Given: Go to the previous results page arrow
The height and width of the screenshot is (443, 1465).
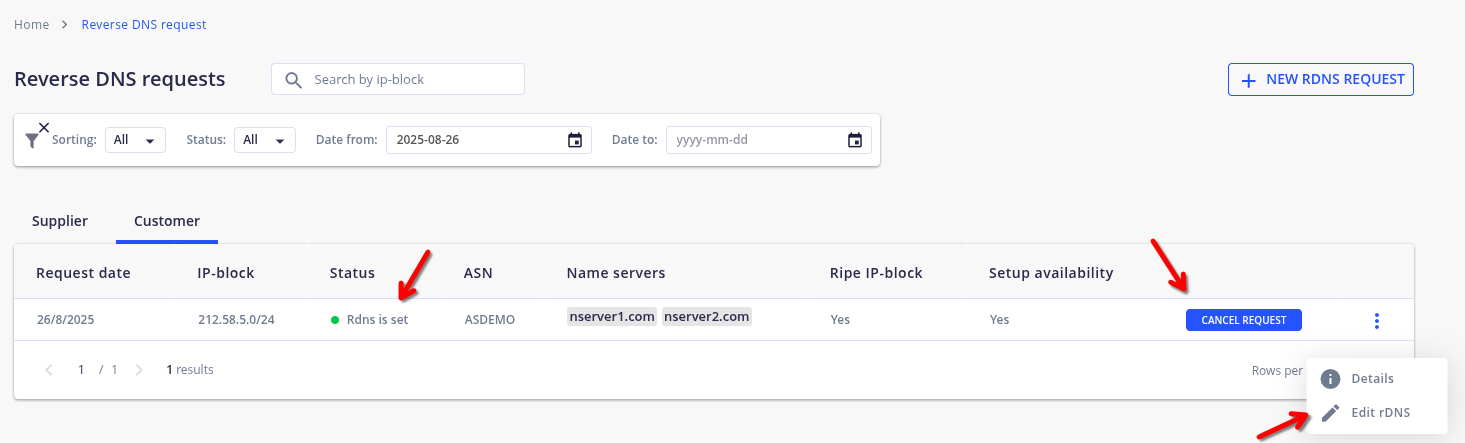Looking at the screenshot, I should click(49, 370).
